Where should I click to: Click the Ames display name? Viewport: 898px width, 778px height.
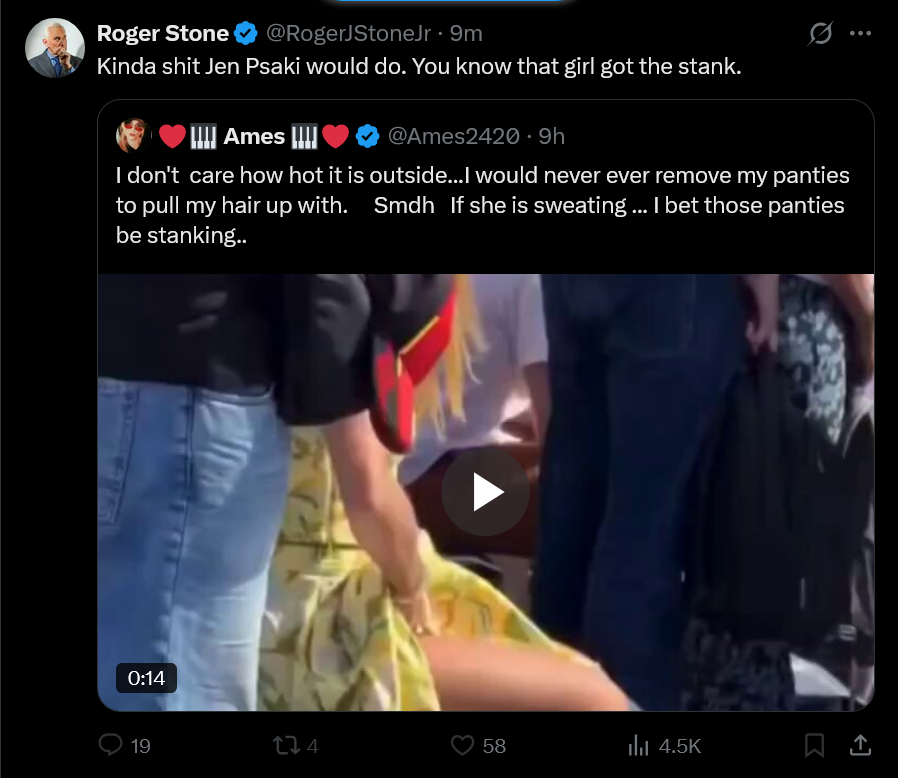pos(254,136)
